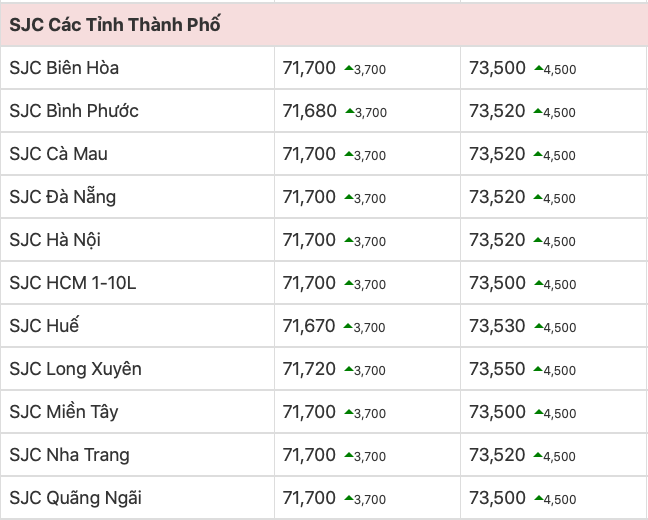This screenshot has width=648, height=520.
Task: Click the 73,500 price for SJC Quãng Ngãi
Action: (x=497, y=498)
